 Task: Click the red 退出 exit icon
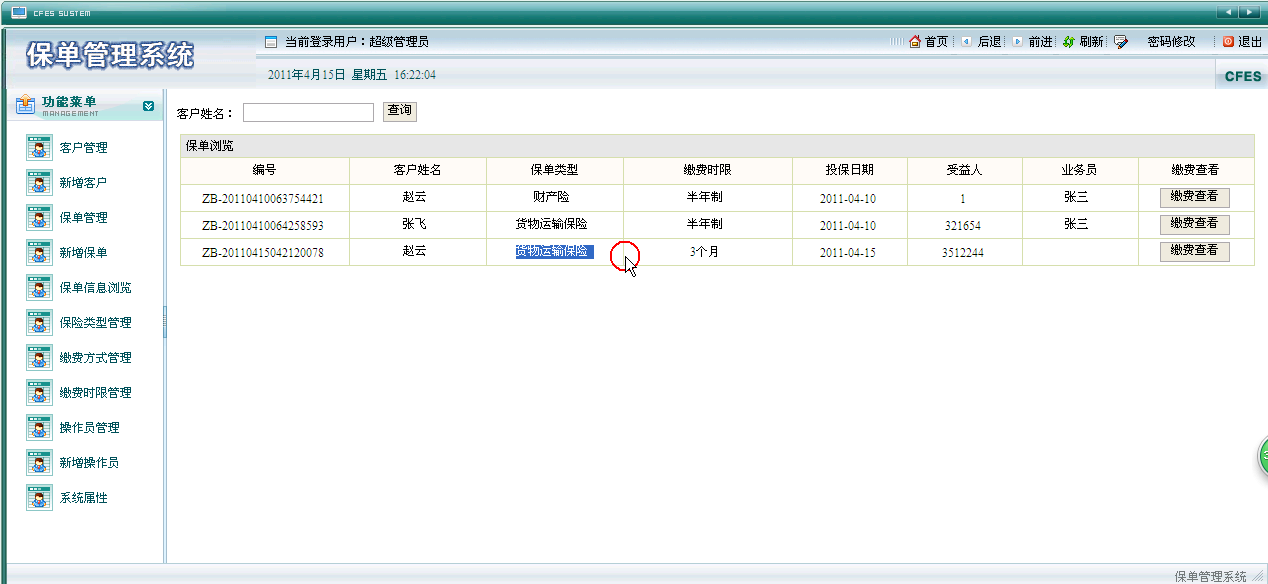point(1229,42)
